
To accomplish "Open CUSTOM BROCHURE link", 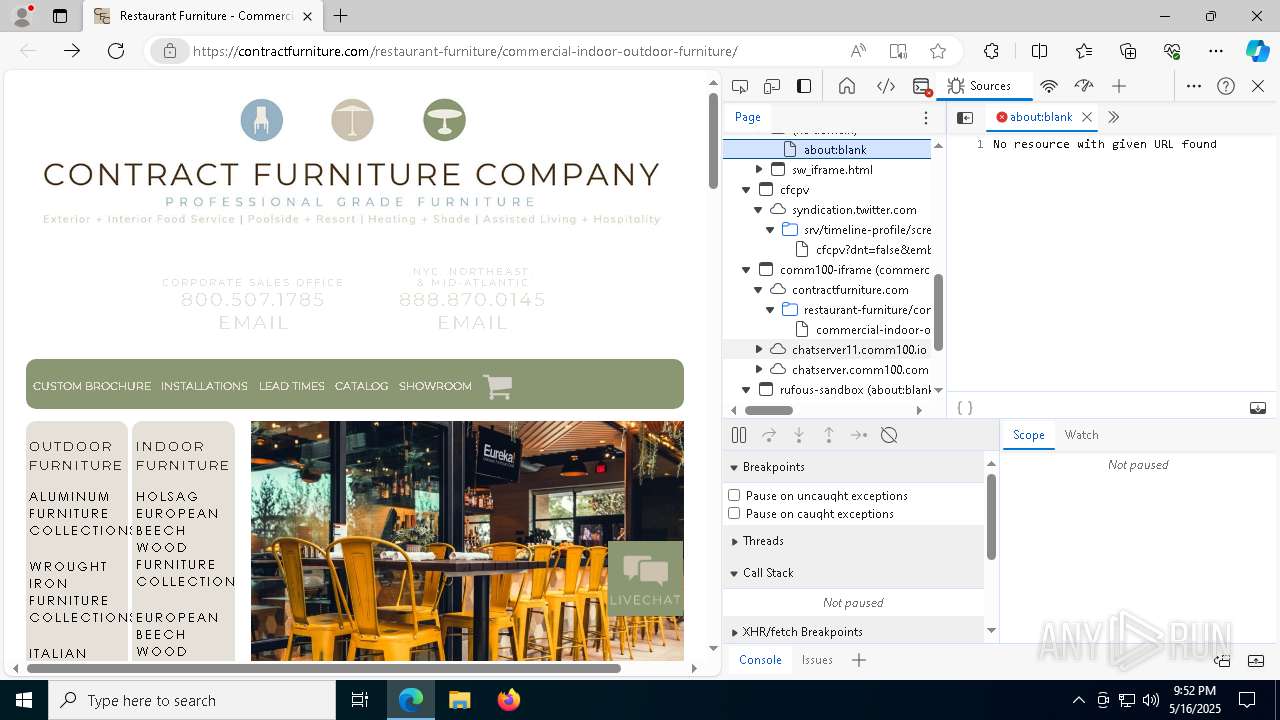I will click(x=92, y=386).
